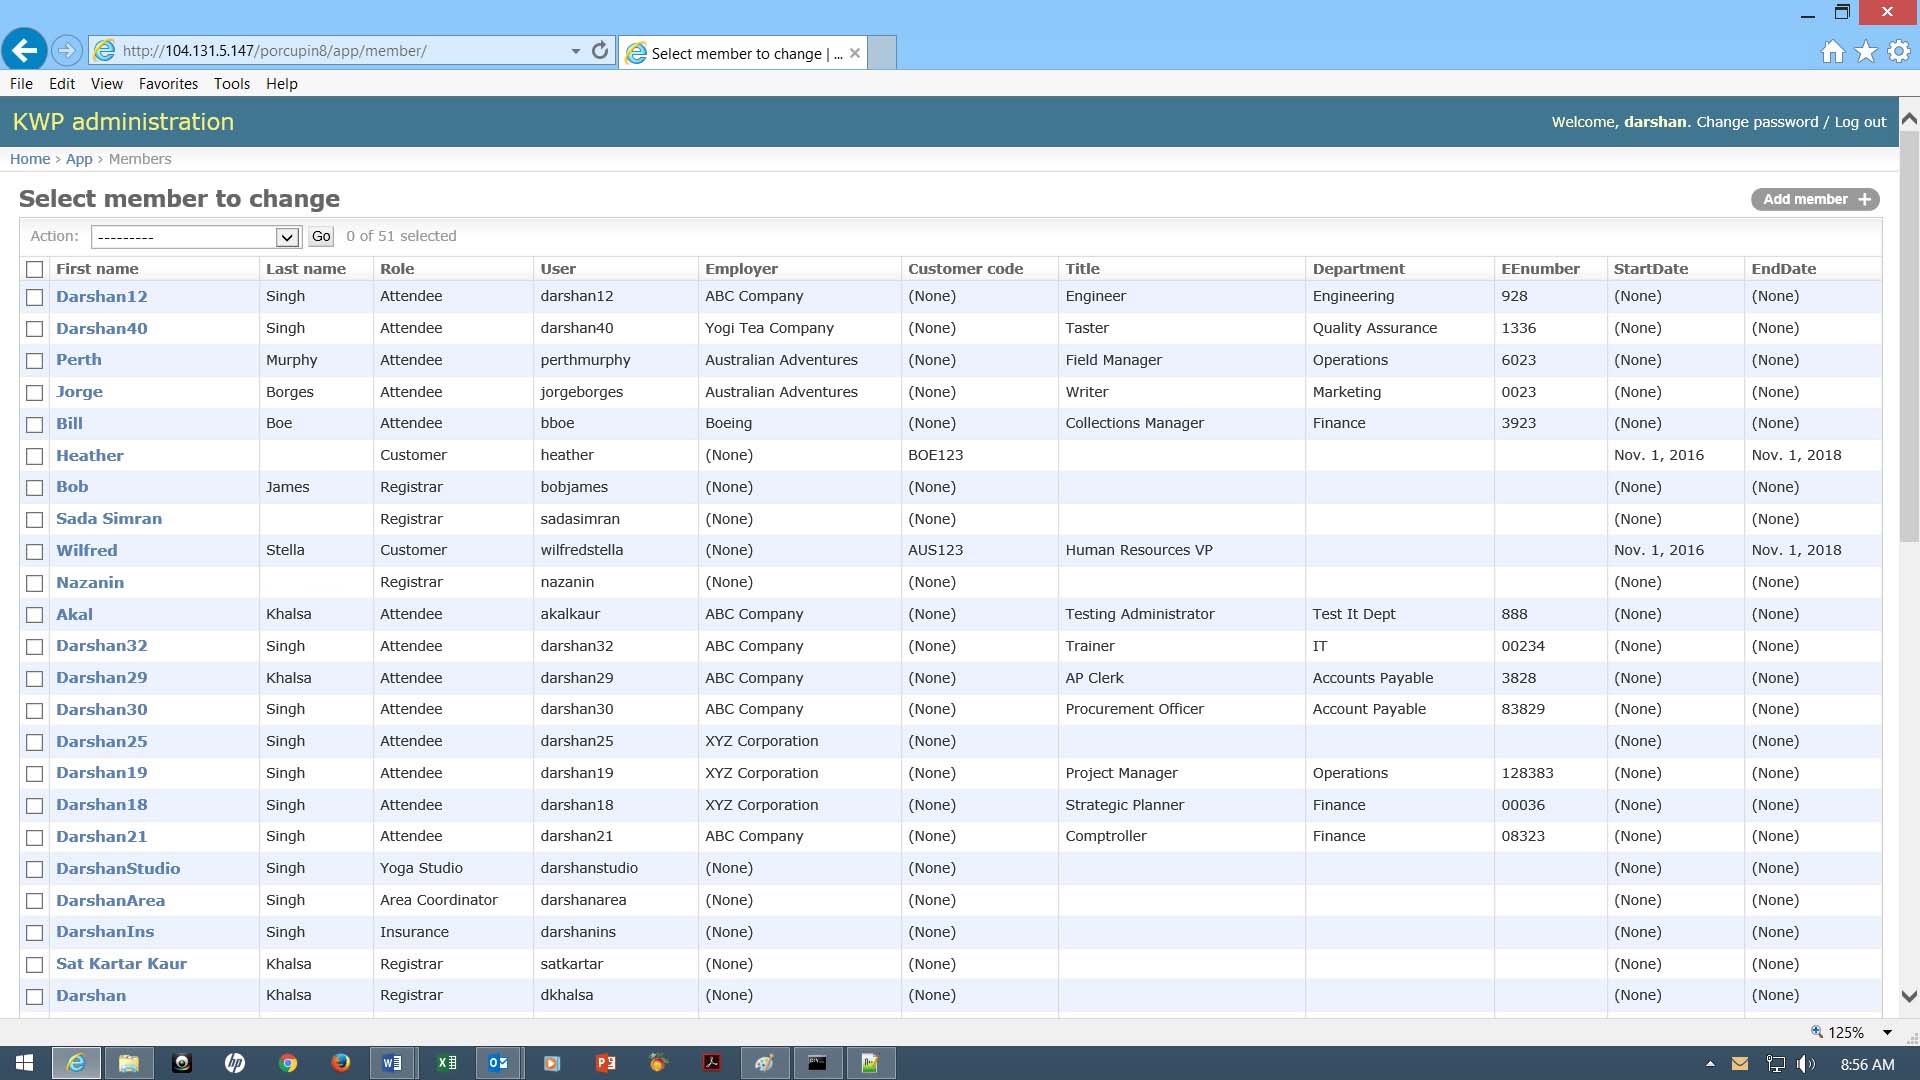Click the browser back arrow button
Image resolution: width=1920 pixels, height=1080 pixels.
point(24,50)
